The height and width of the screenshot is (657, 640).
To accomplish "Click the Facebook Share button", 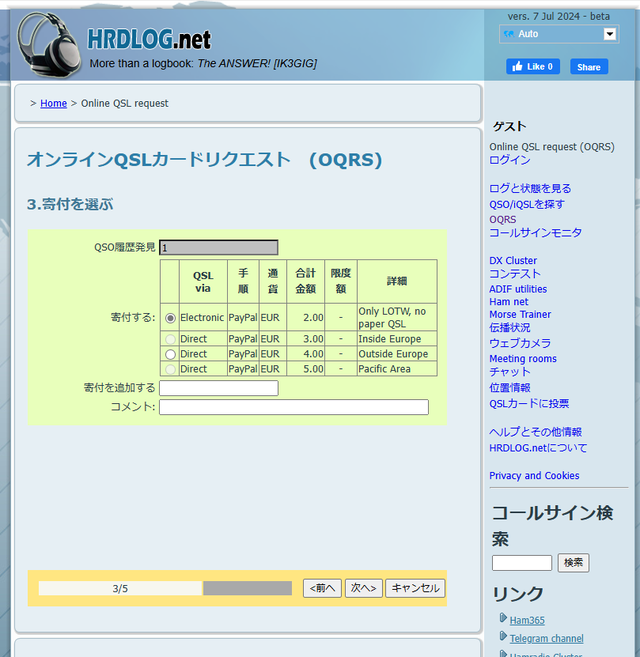I will 589,67.
